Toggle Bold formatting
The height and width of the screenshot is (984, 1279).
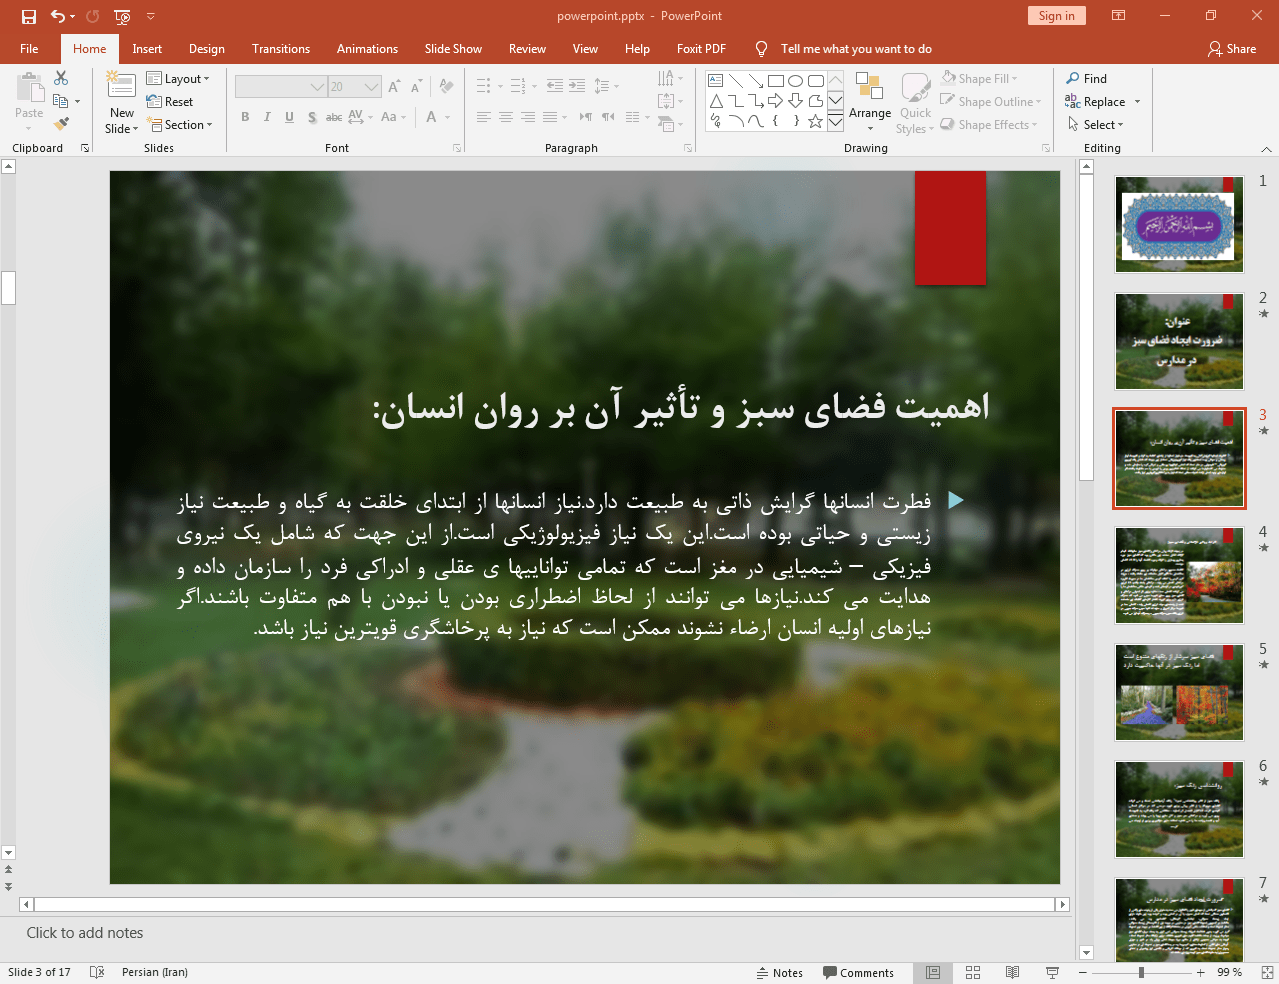click(245, 117)
